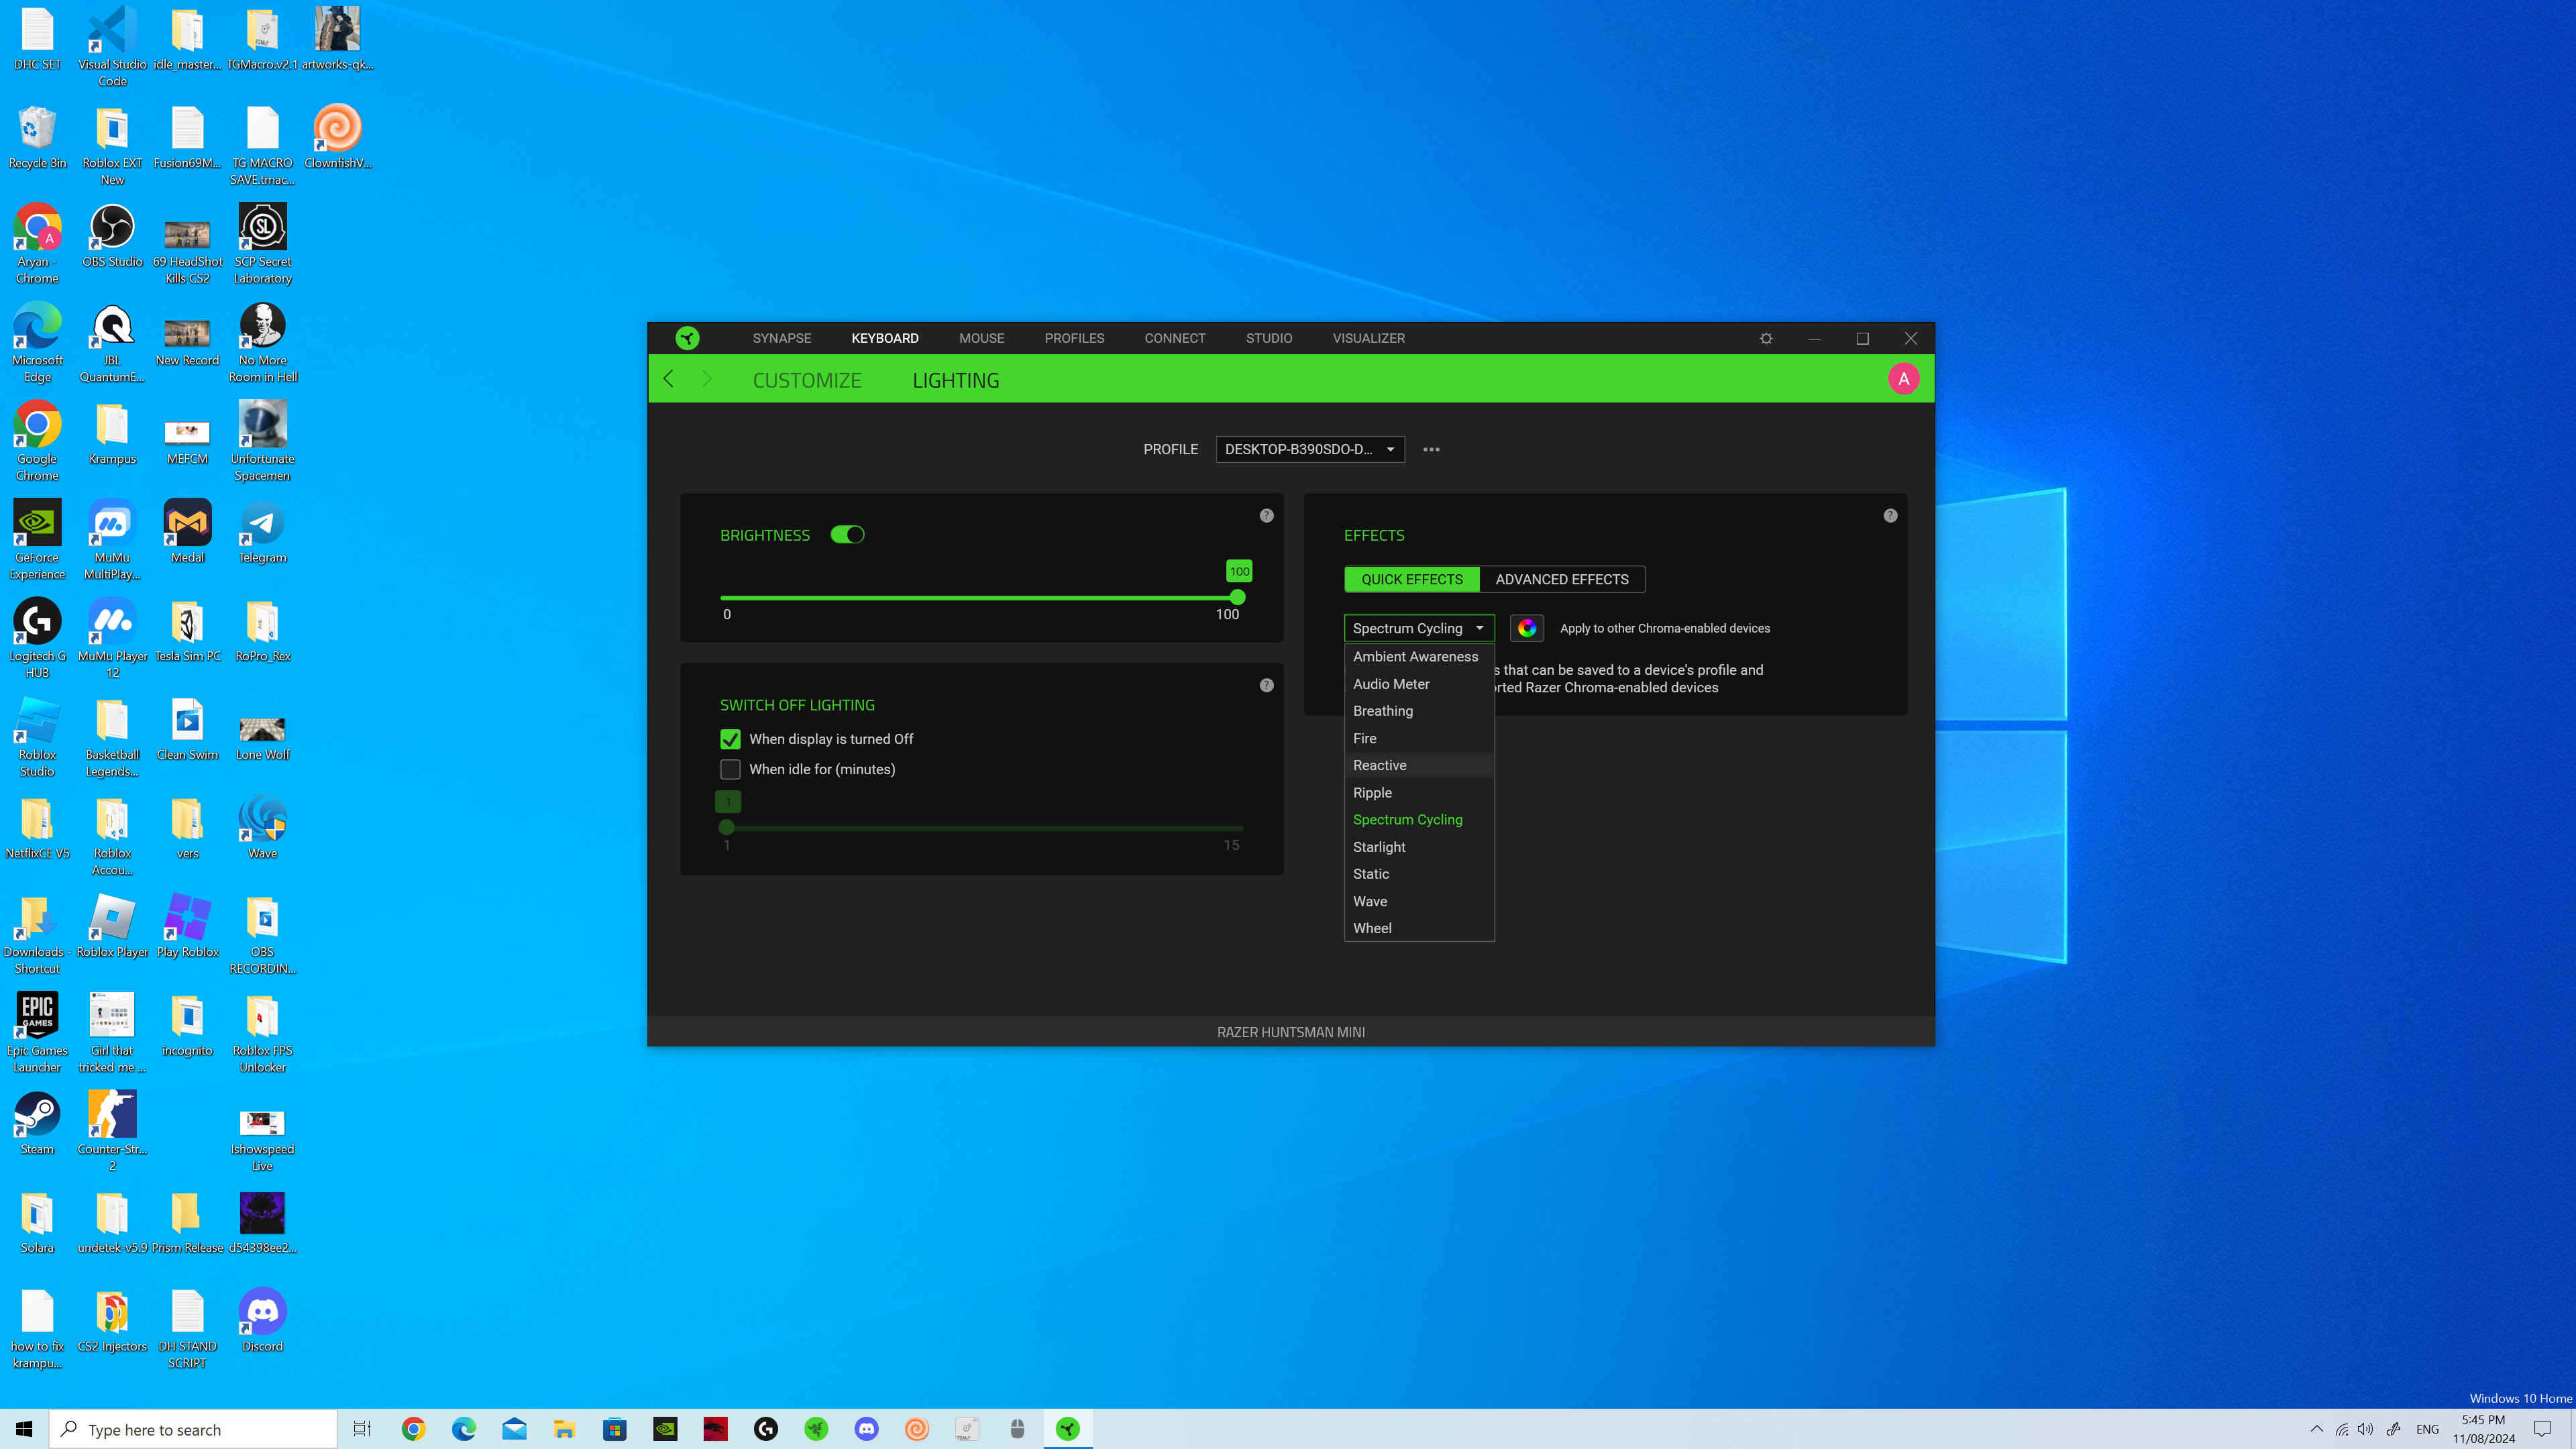Open Chroma color wheel icon
The height and width of the screenshot is (1449, 2576).
pos(1526,628)
